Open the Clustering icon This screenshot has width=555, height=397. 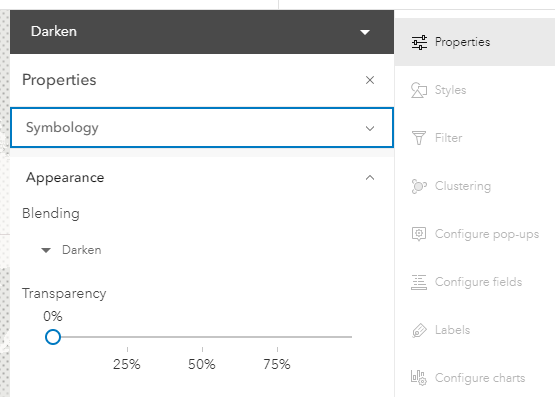point(419,186)
